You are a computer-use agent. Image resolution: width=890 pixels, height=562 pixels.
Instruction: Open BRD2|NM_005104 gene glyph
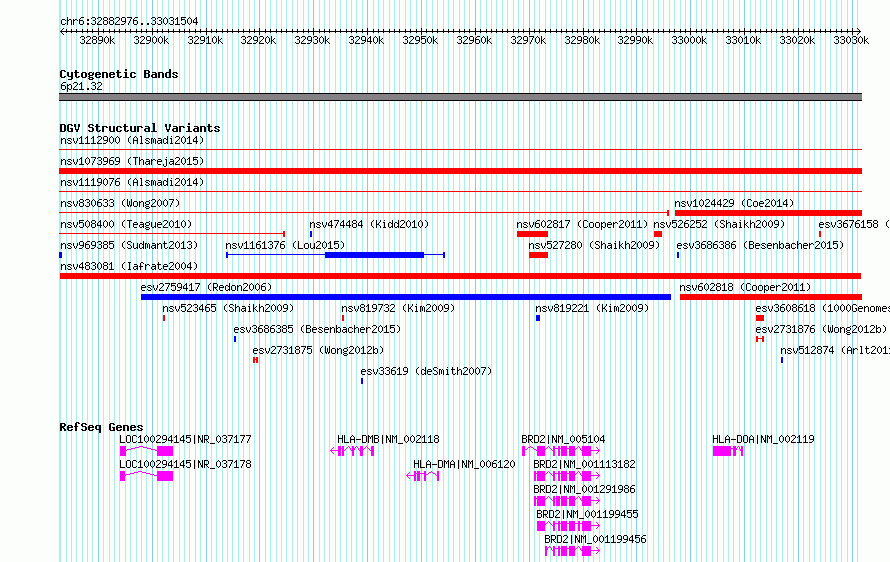(x=561, y=451)
